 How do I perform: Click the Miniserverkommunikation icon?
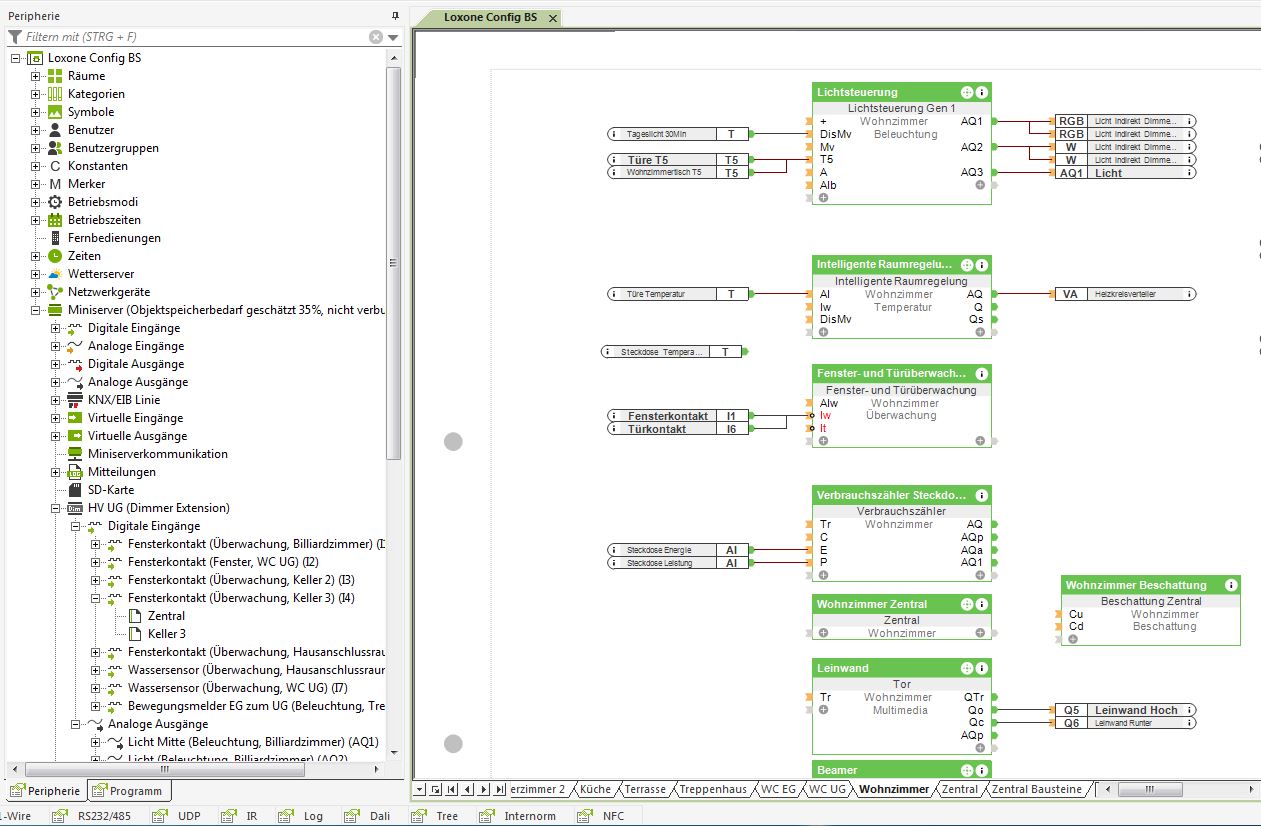[x=75, y=454]
